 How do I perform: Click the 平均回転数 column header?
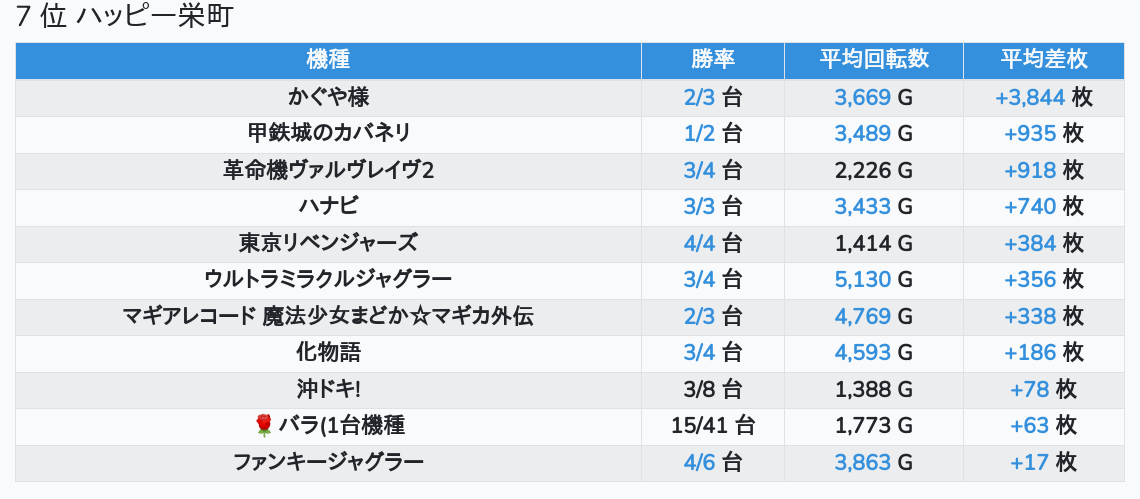click(x=874, y=60)
